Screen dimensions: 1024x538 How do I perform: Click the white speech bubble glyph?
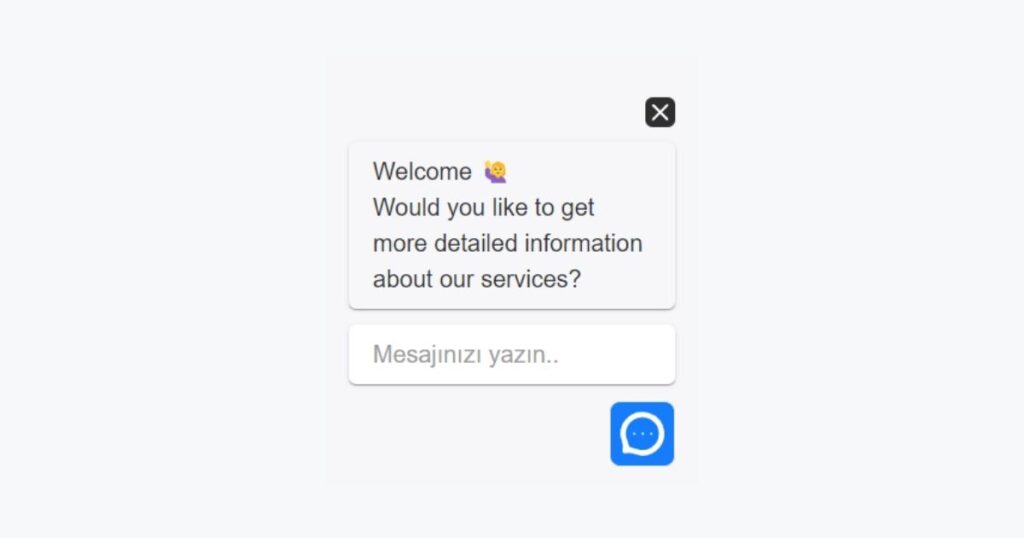(x=642, y=434)
